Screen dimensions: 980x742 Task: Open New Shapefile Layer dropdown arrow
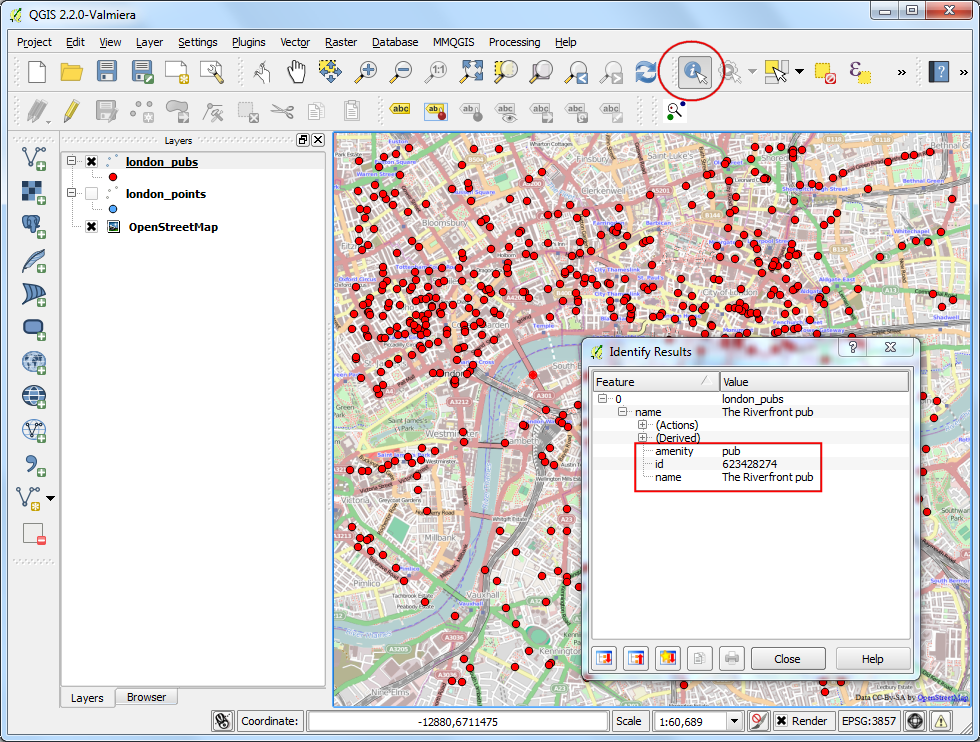click(51, 498)
